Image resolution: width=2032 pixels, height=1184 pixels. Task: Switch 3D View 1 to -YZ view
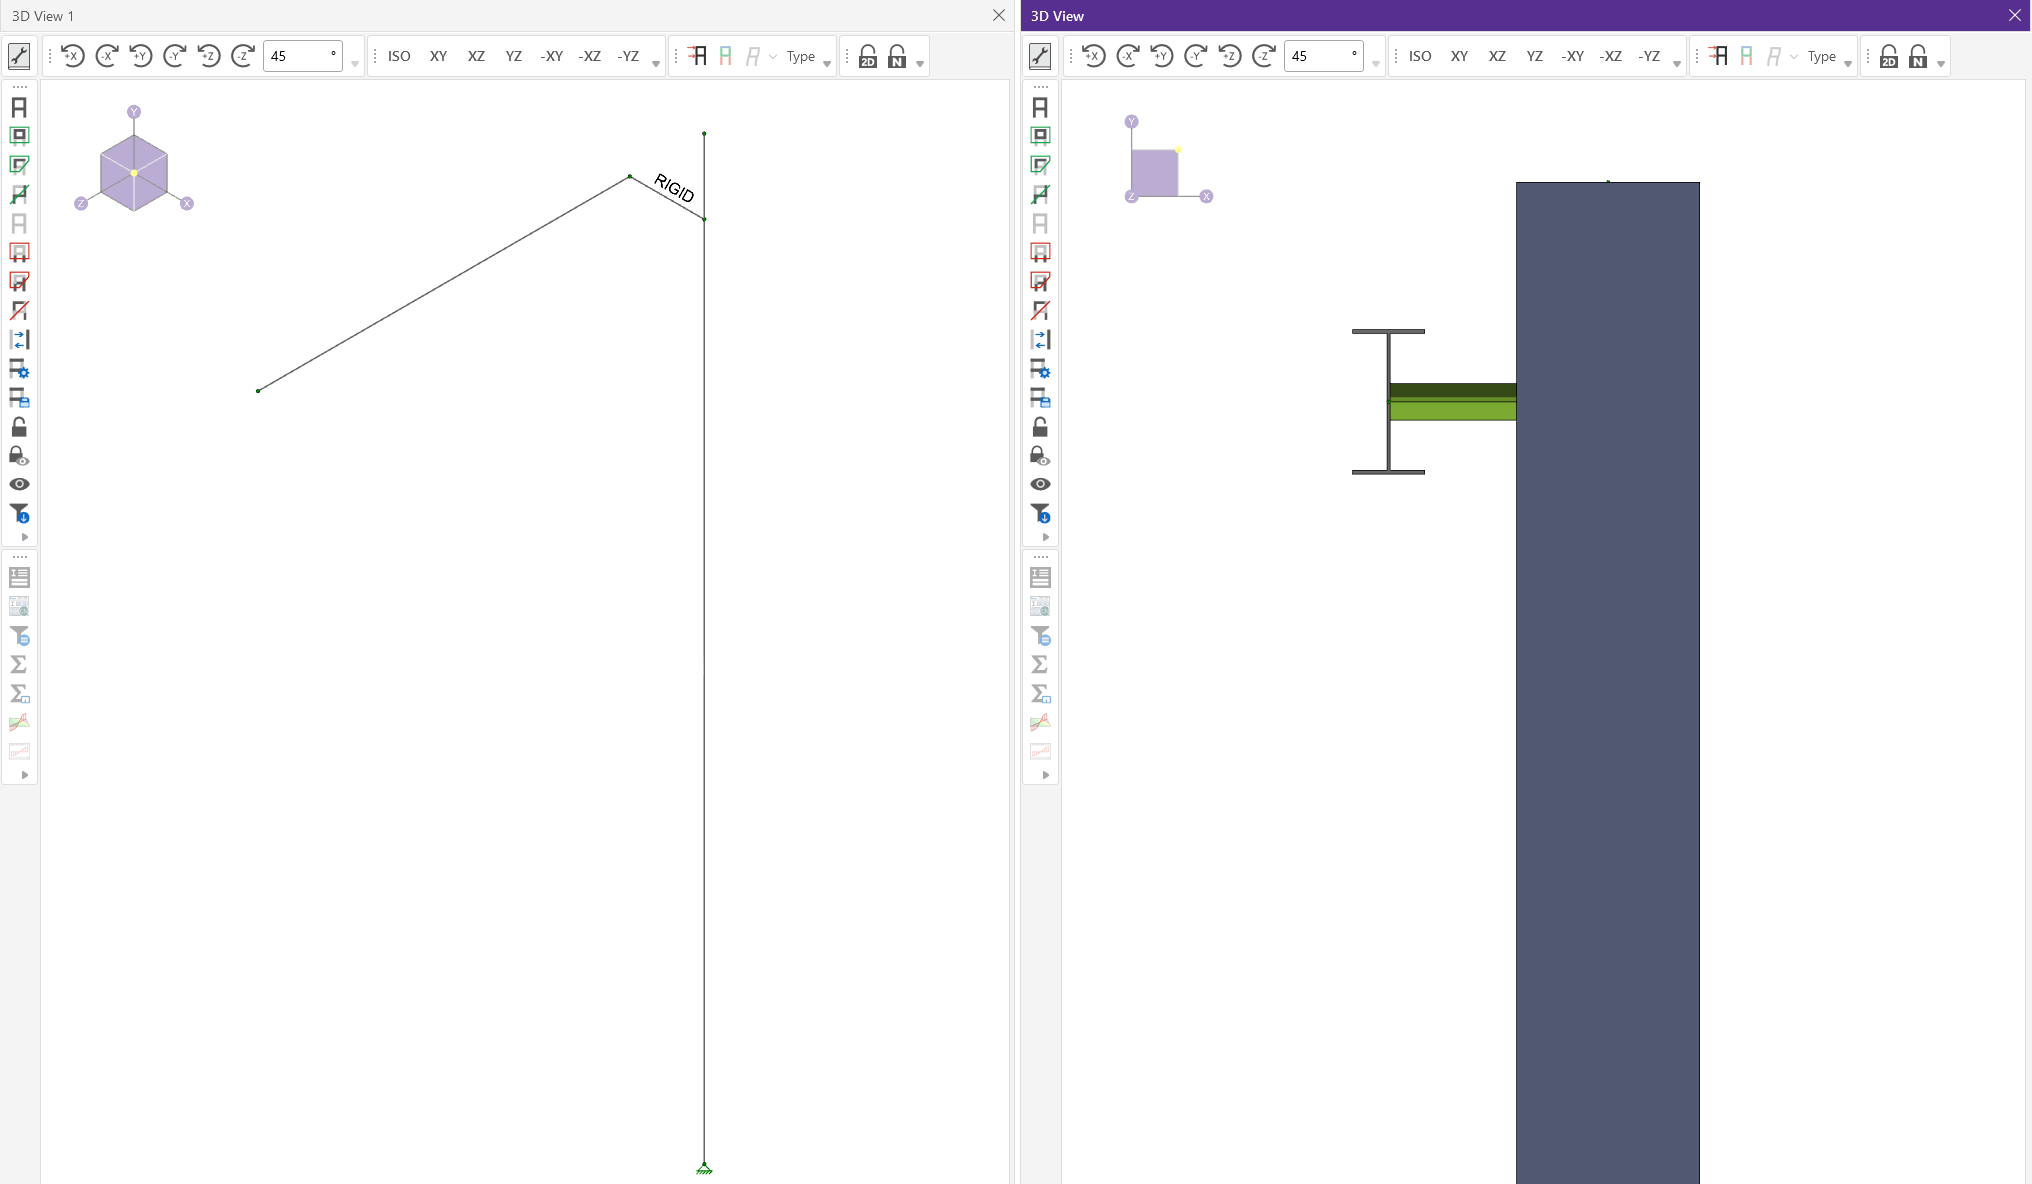pos(628,56)
